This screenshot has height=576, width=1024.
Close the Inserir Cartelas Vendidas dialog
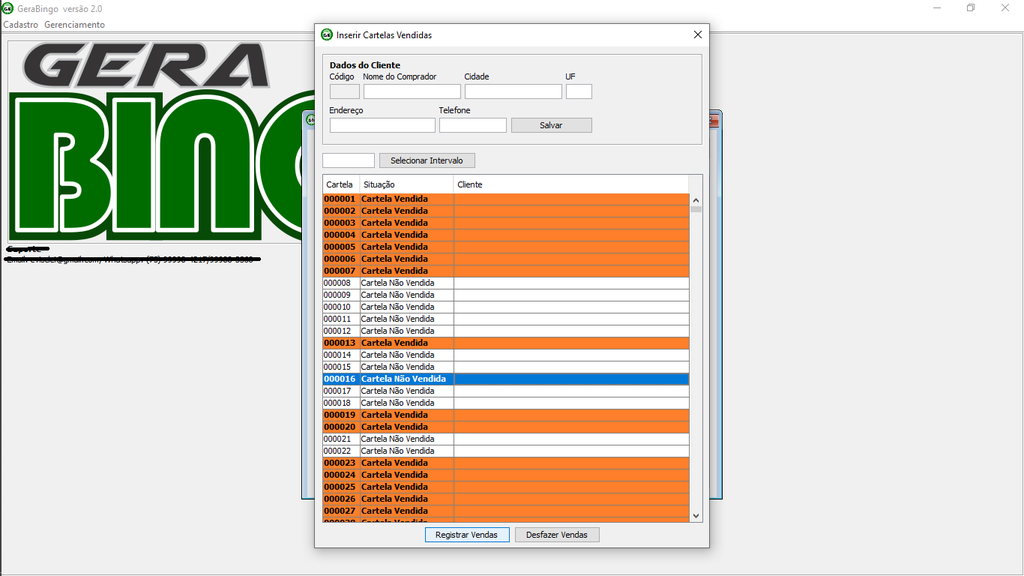(697, 35)
